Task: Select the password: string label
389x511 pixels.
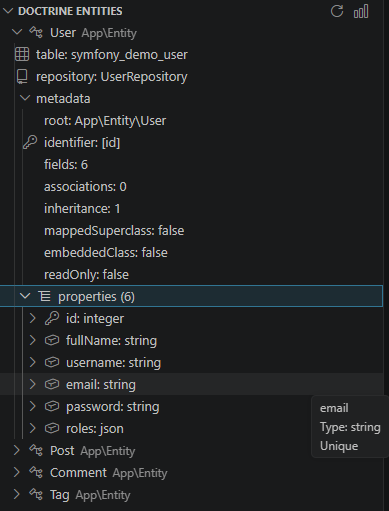Action: point(113,407)
